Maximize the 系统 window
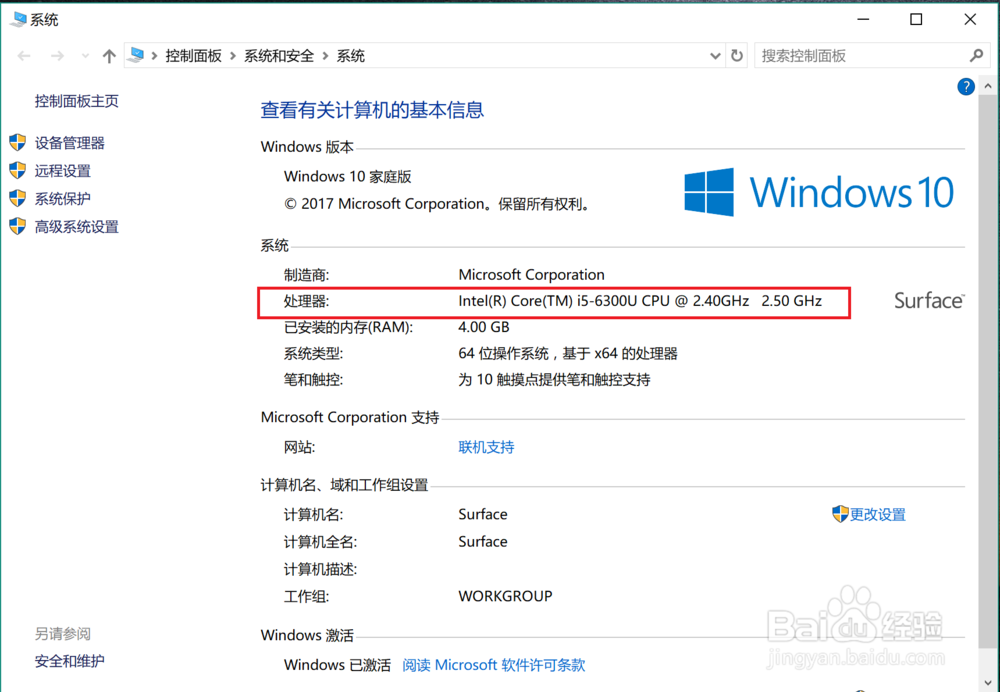The image size is (1000, 692). 916,20
